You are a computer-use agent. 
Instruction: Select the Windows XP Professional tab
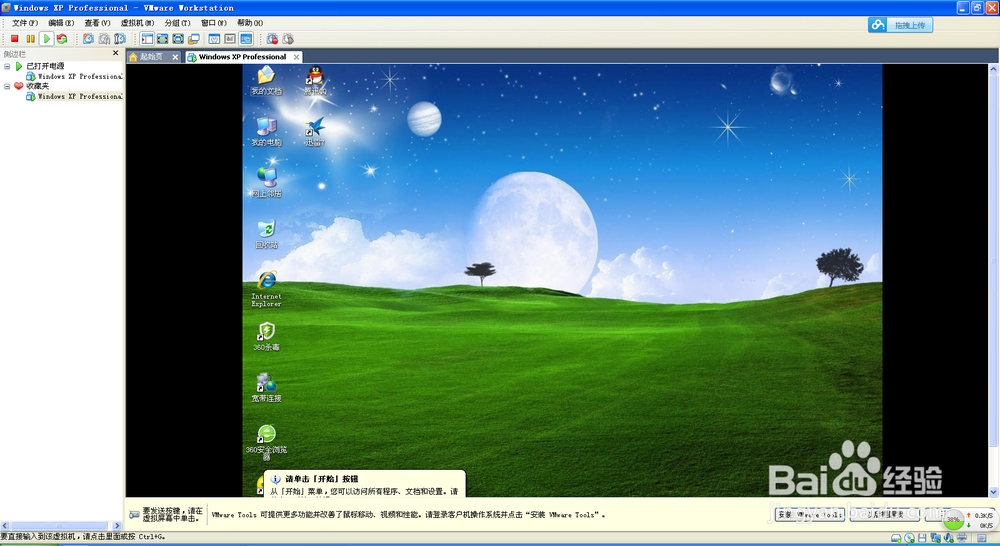(x=242, y=57)
